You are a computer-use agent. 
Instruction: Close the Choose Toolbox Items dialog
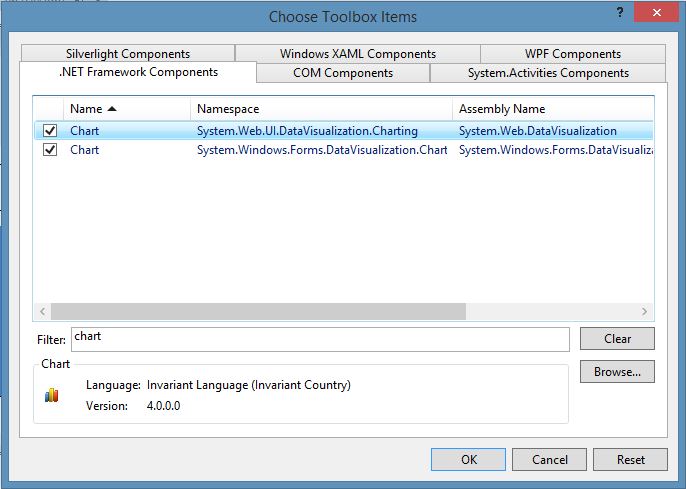click(x=656, y=12)
